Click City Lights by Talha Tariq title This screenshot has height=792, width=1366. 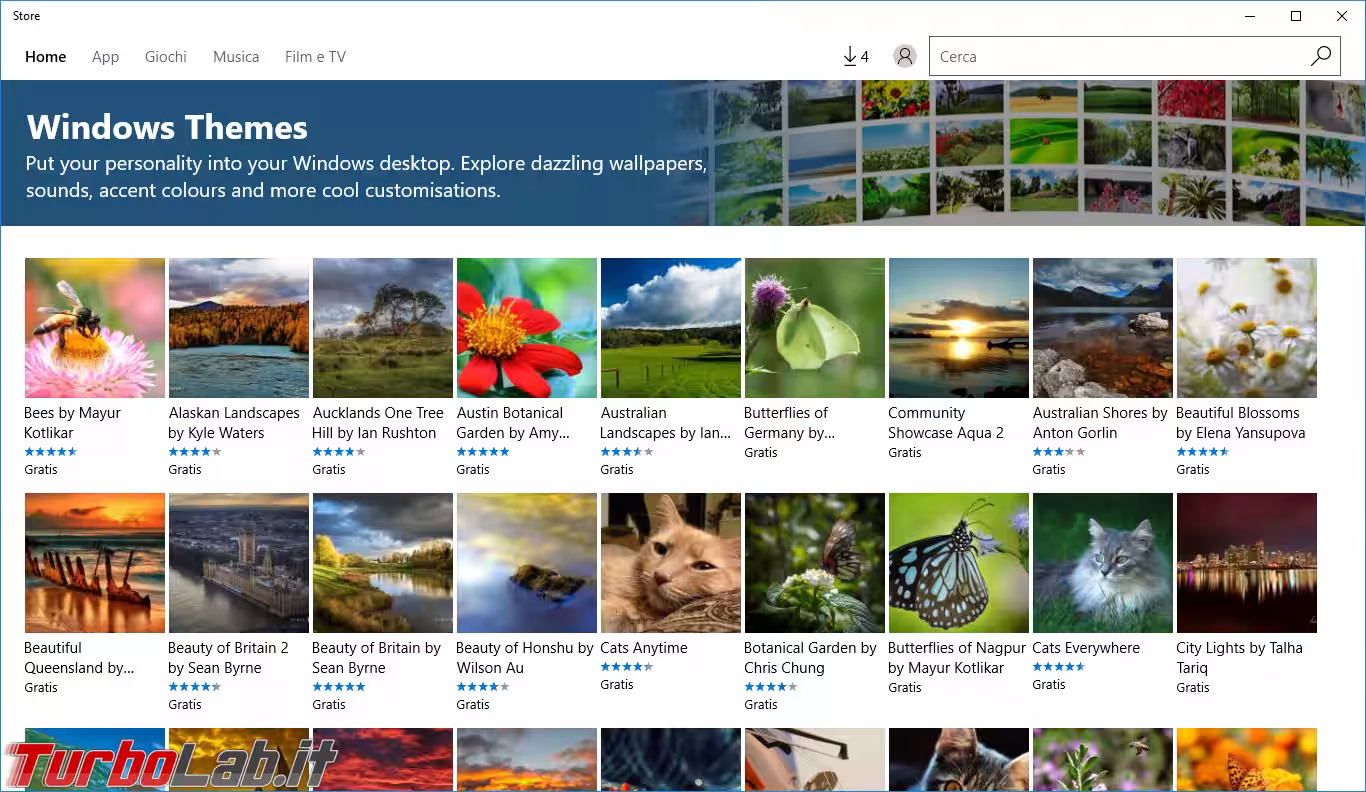pyautogui.click(x=1239, y=657)
